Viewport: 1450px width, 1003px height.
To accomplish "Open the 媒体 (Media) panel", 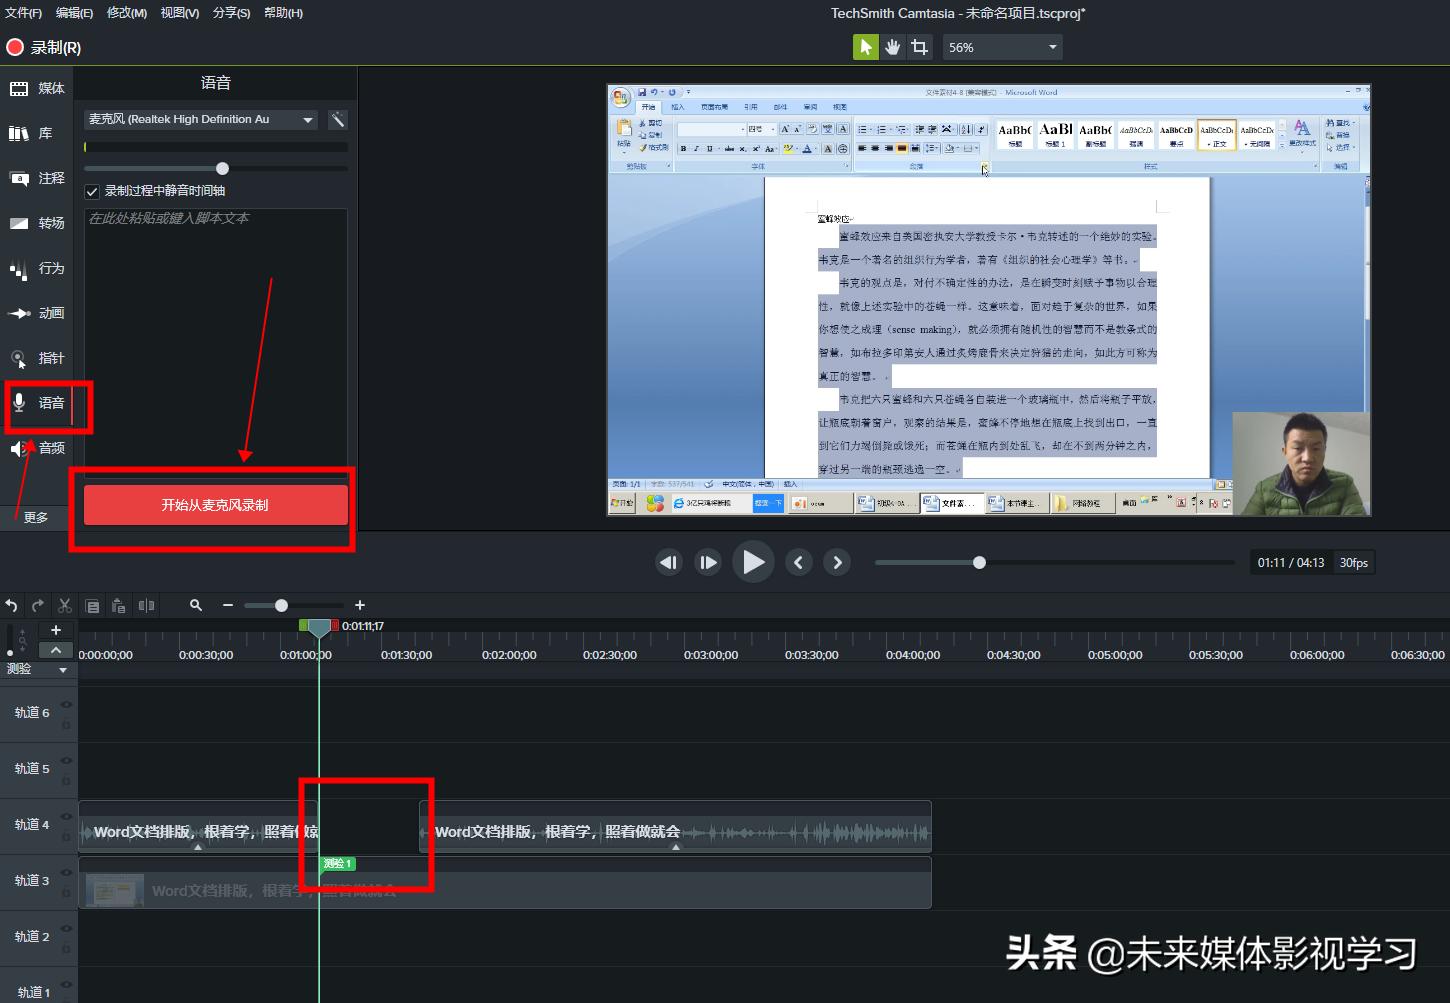I will coord(37,88).
